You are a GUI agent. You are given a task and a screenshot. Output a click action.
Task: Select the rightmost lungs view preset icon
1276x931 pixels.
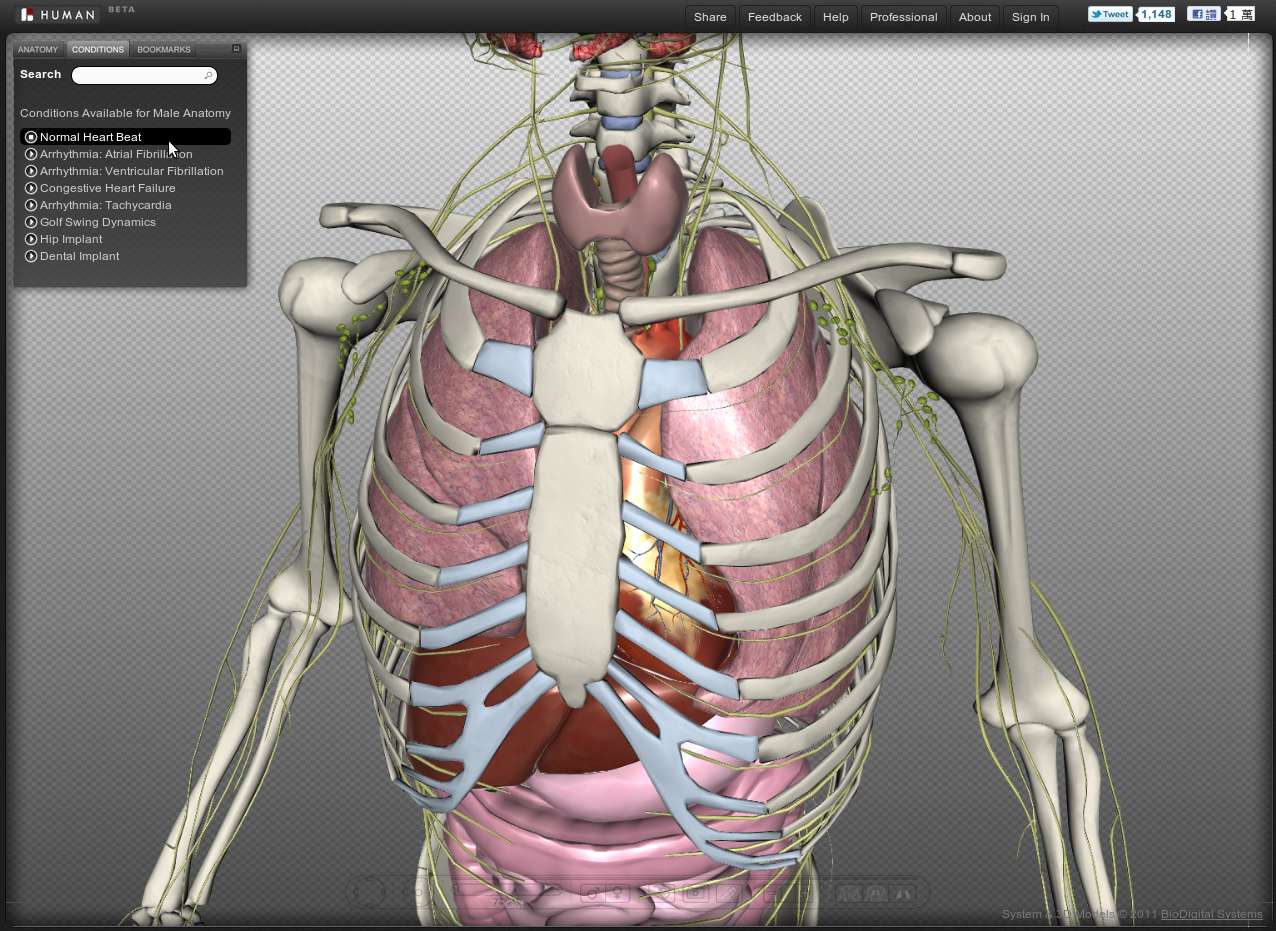coord(902,892)
